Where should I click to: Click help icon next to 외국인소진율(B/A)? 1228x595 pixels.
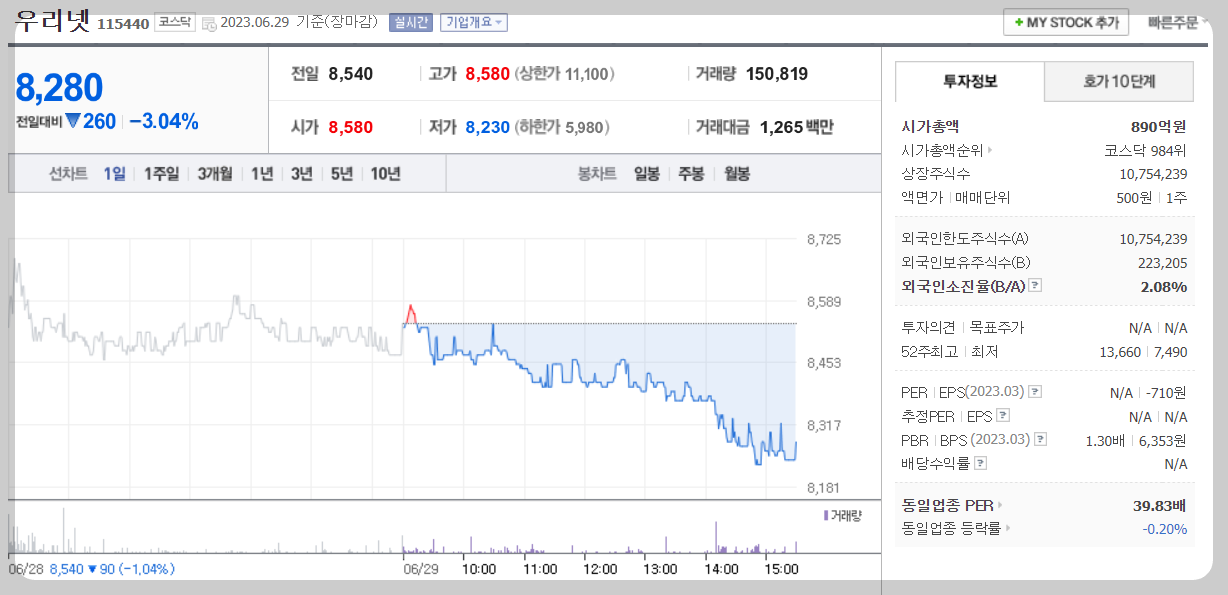pos(1035,286)
